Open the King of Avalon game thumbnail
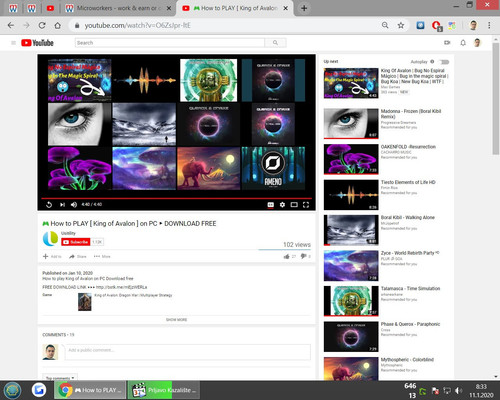 point(85,302)
